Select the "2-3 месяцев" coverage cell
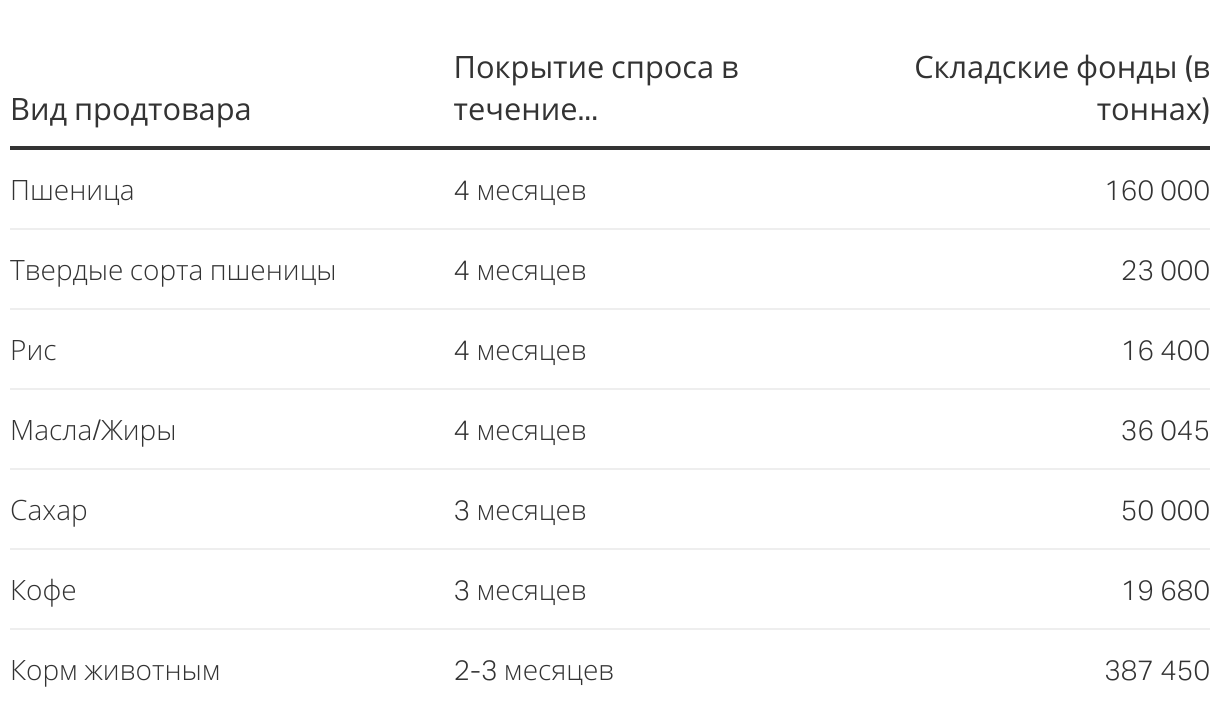1220x718 pixels. (x=533, y=670)
